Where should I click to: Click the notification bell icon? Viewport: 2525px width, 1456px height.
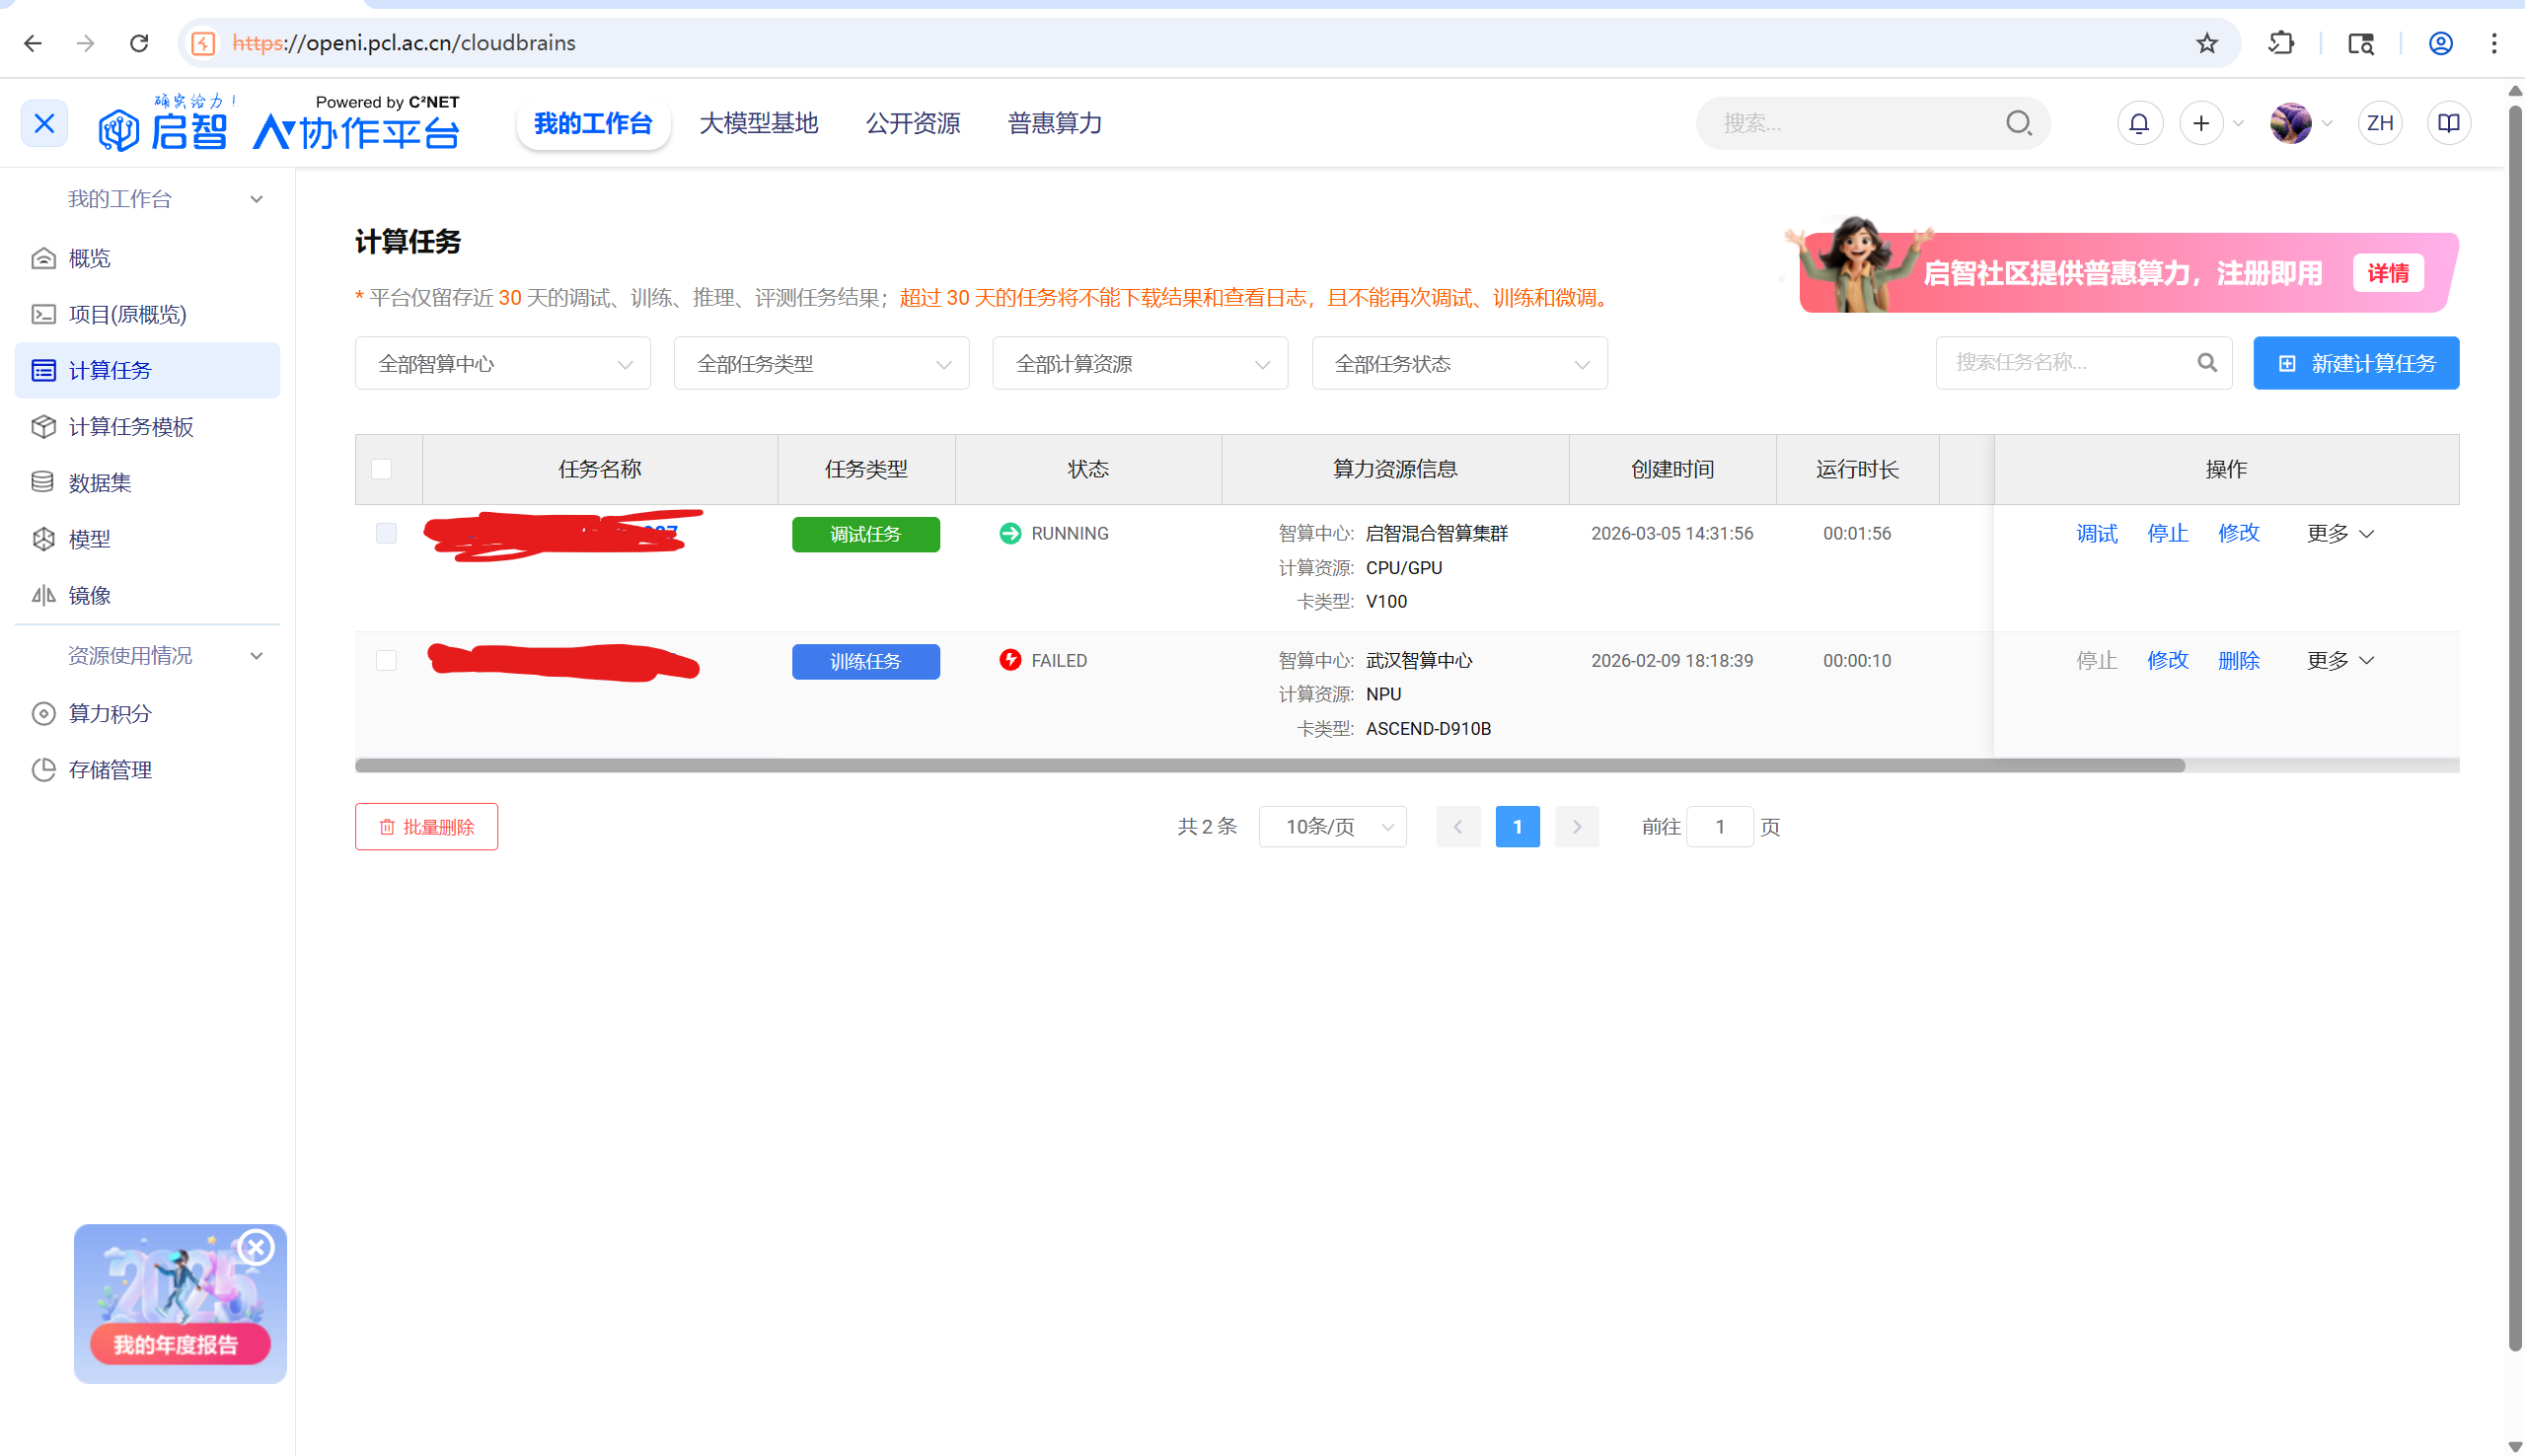point(2139,122)
